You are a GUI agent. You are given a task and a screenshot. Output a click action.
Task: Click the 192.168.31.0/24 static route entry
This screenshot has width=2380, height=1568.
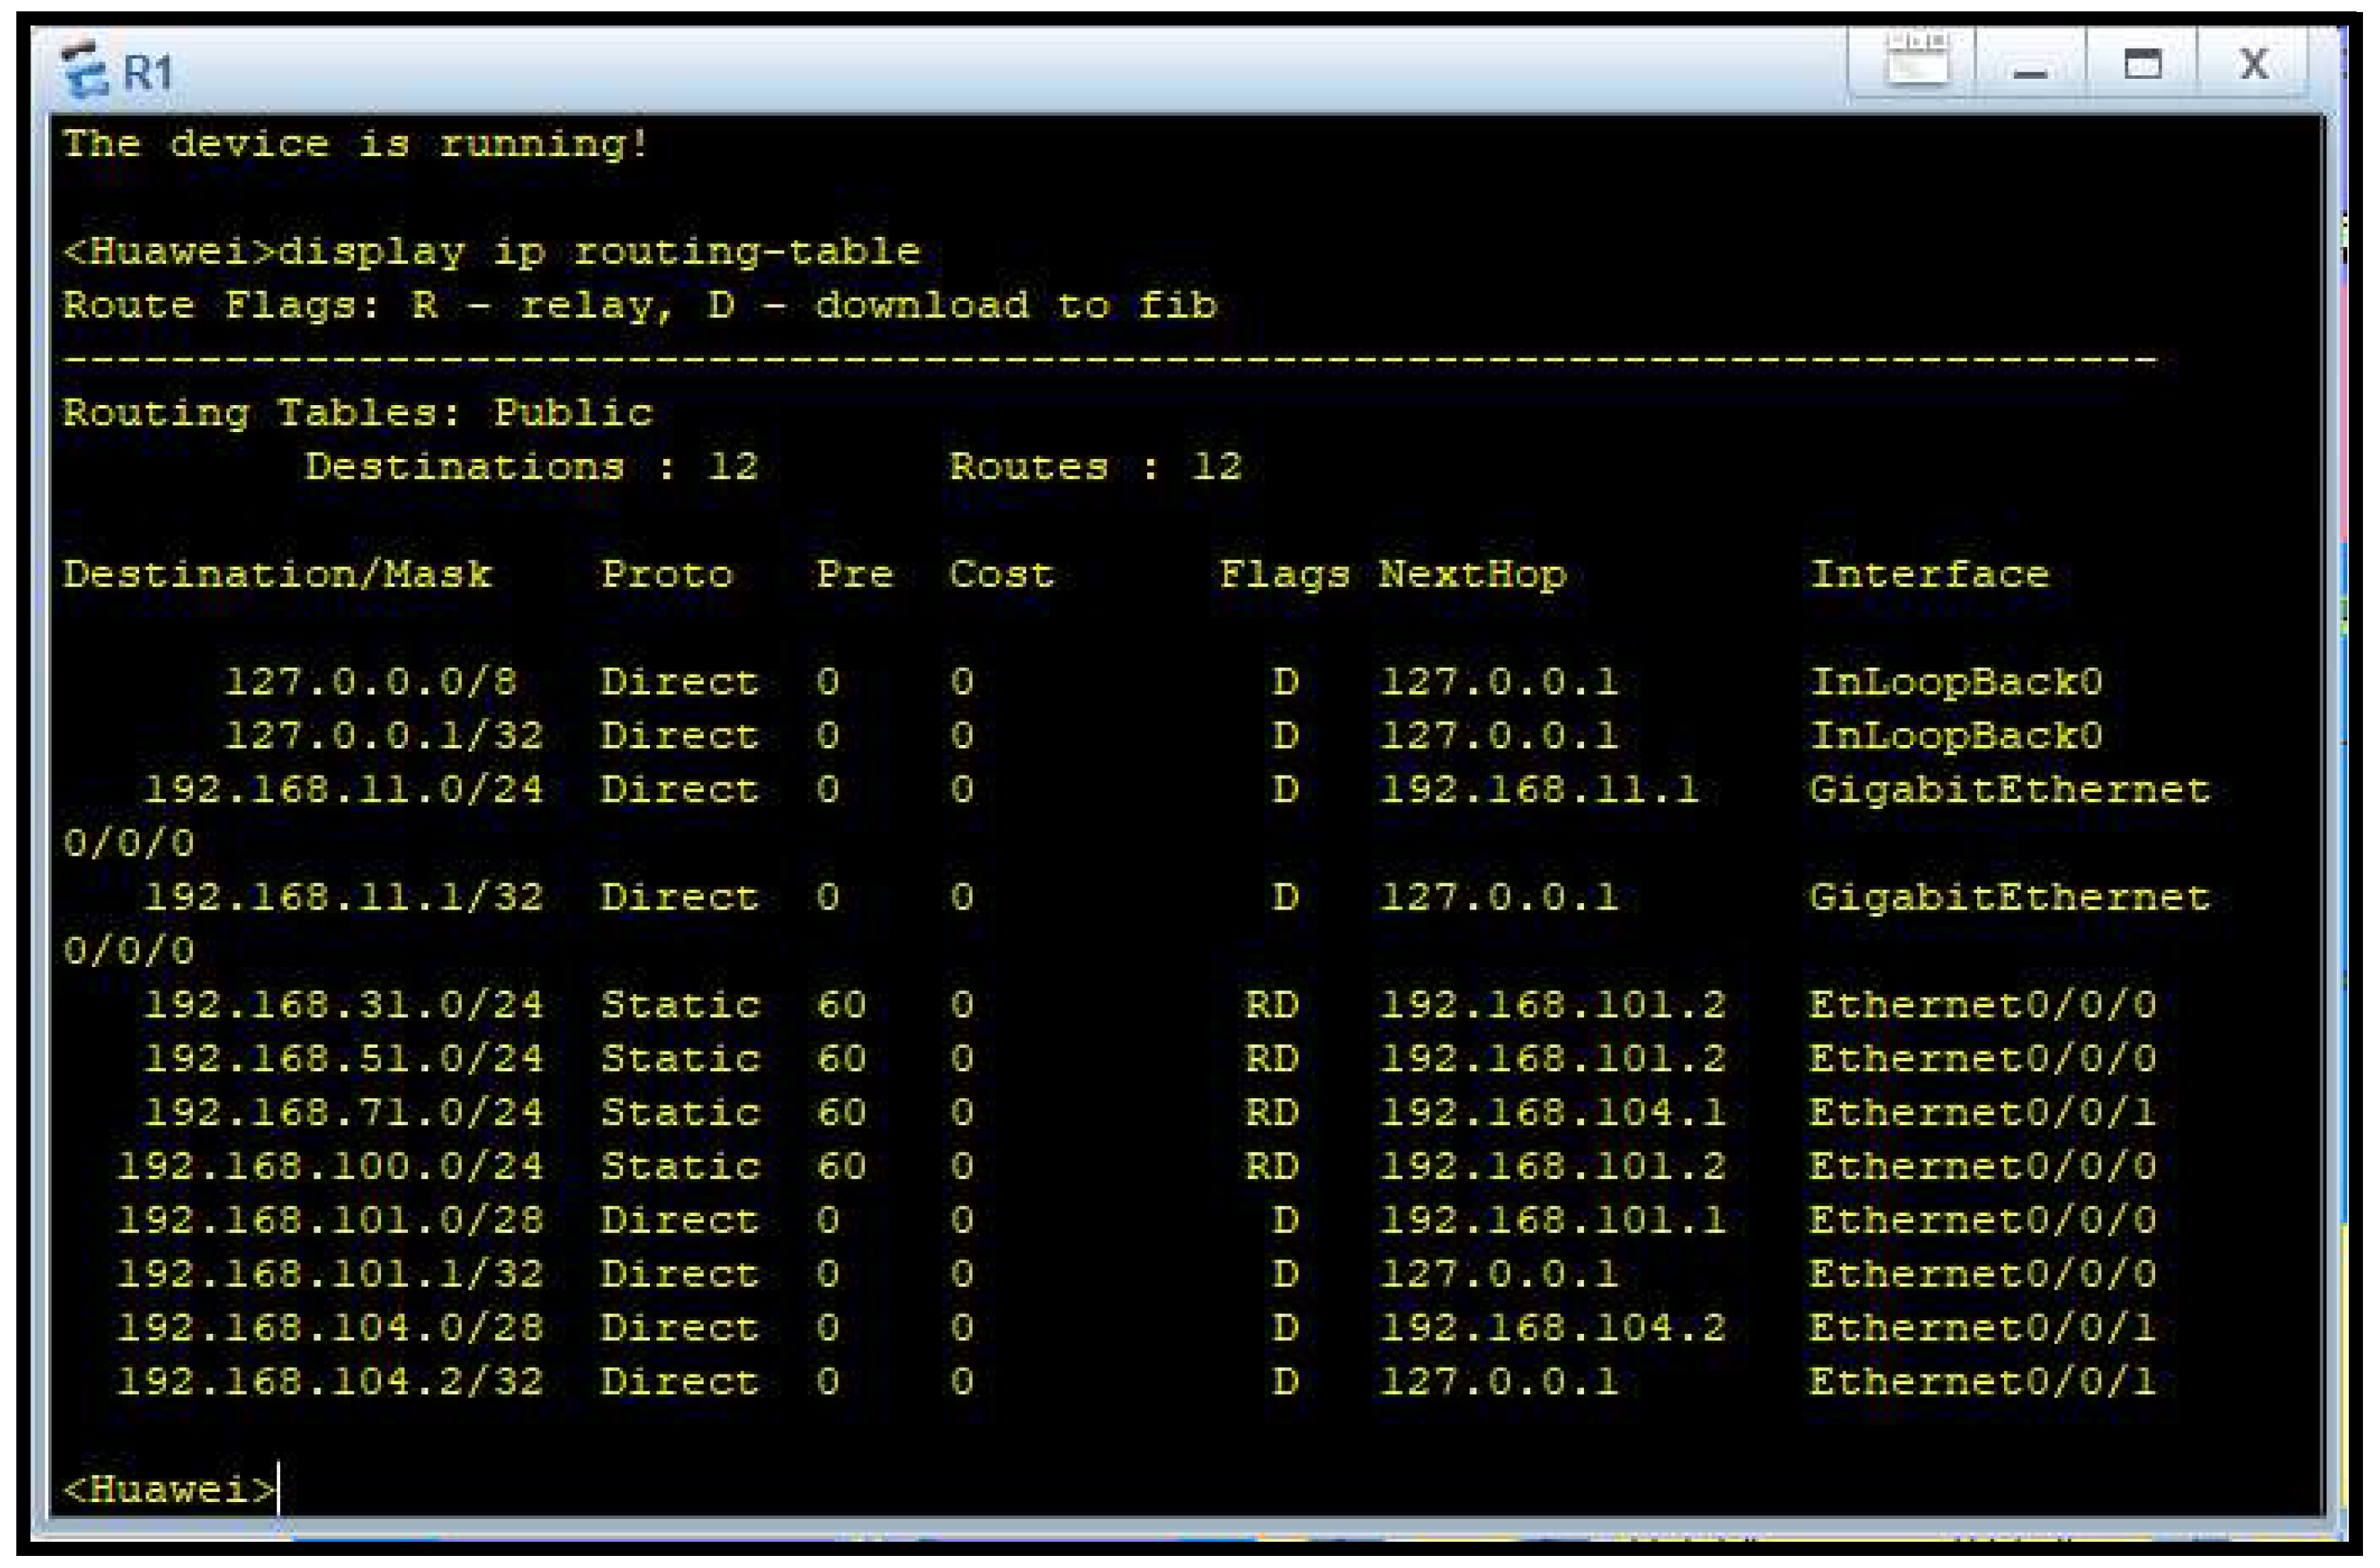click(343, 1005)
